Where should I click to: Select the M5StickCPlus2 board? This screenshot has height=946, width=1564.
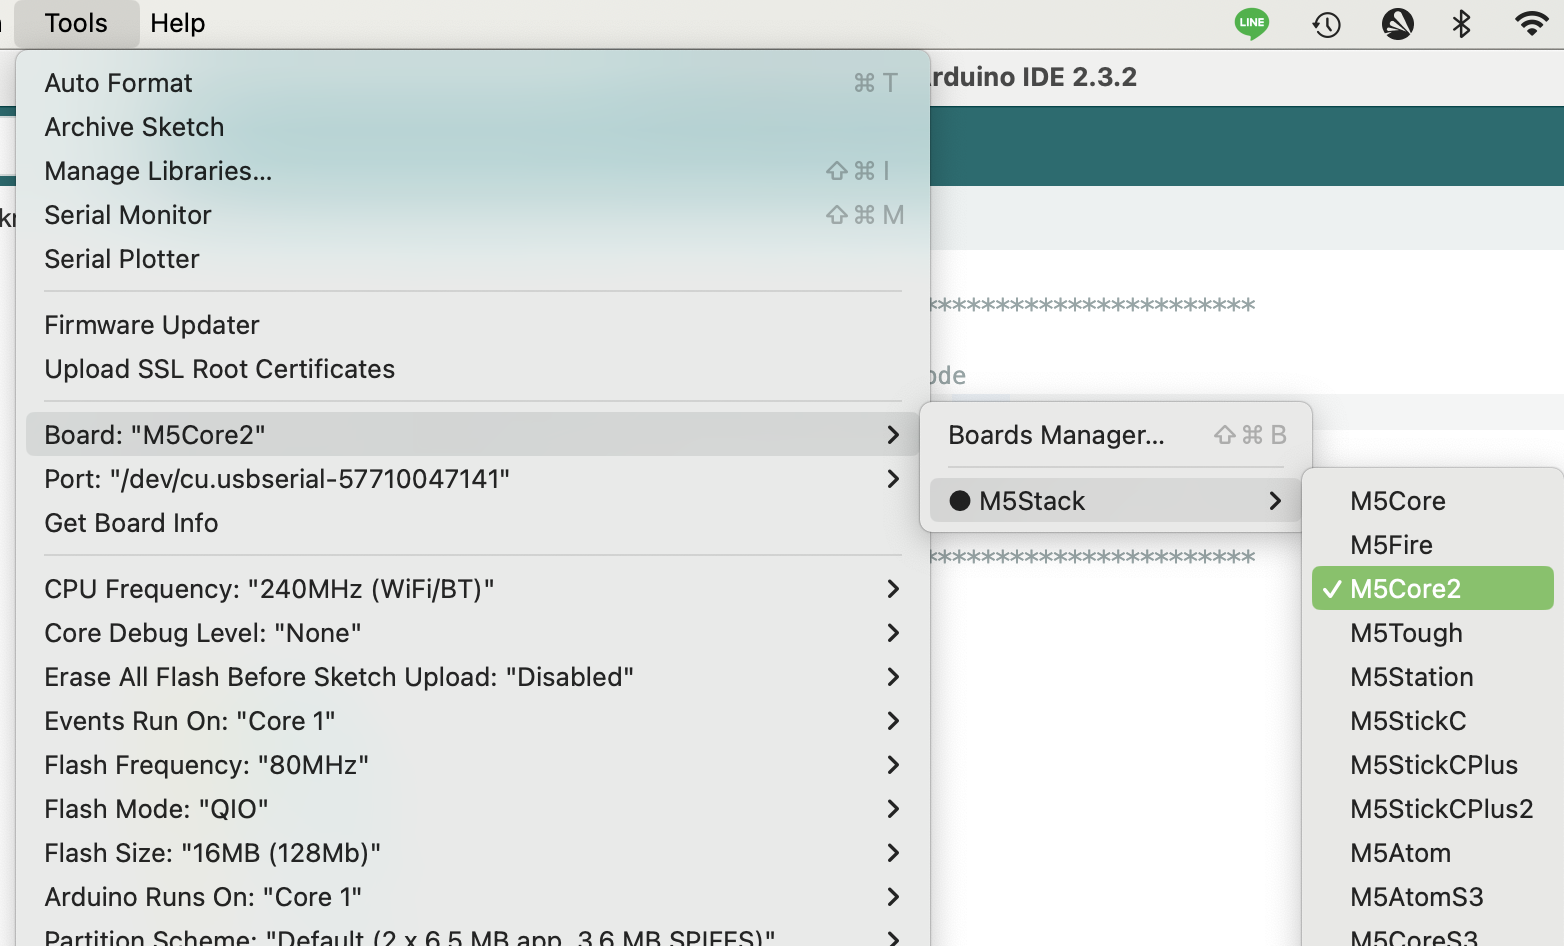(x=1433, y=809)
